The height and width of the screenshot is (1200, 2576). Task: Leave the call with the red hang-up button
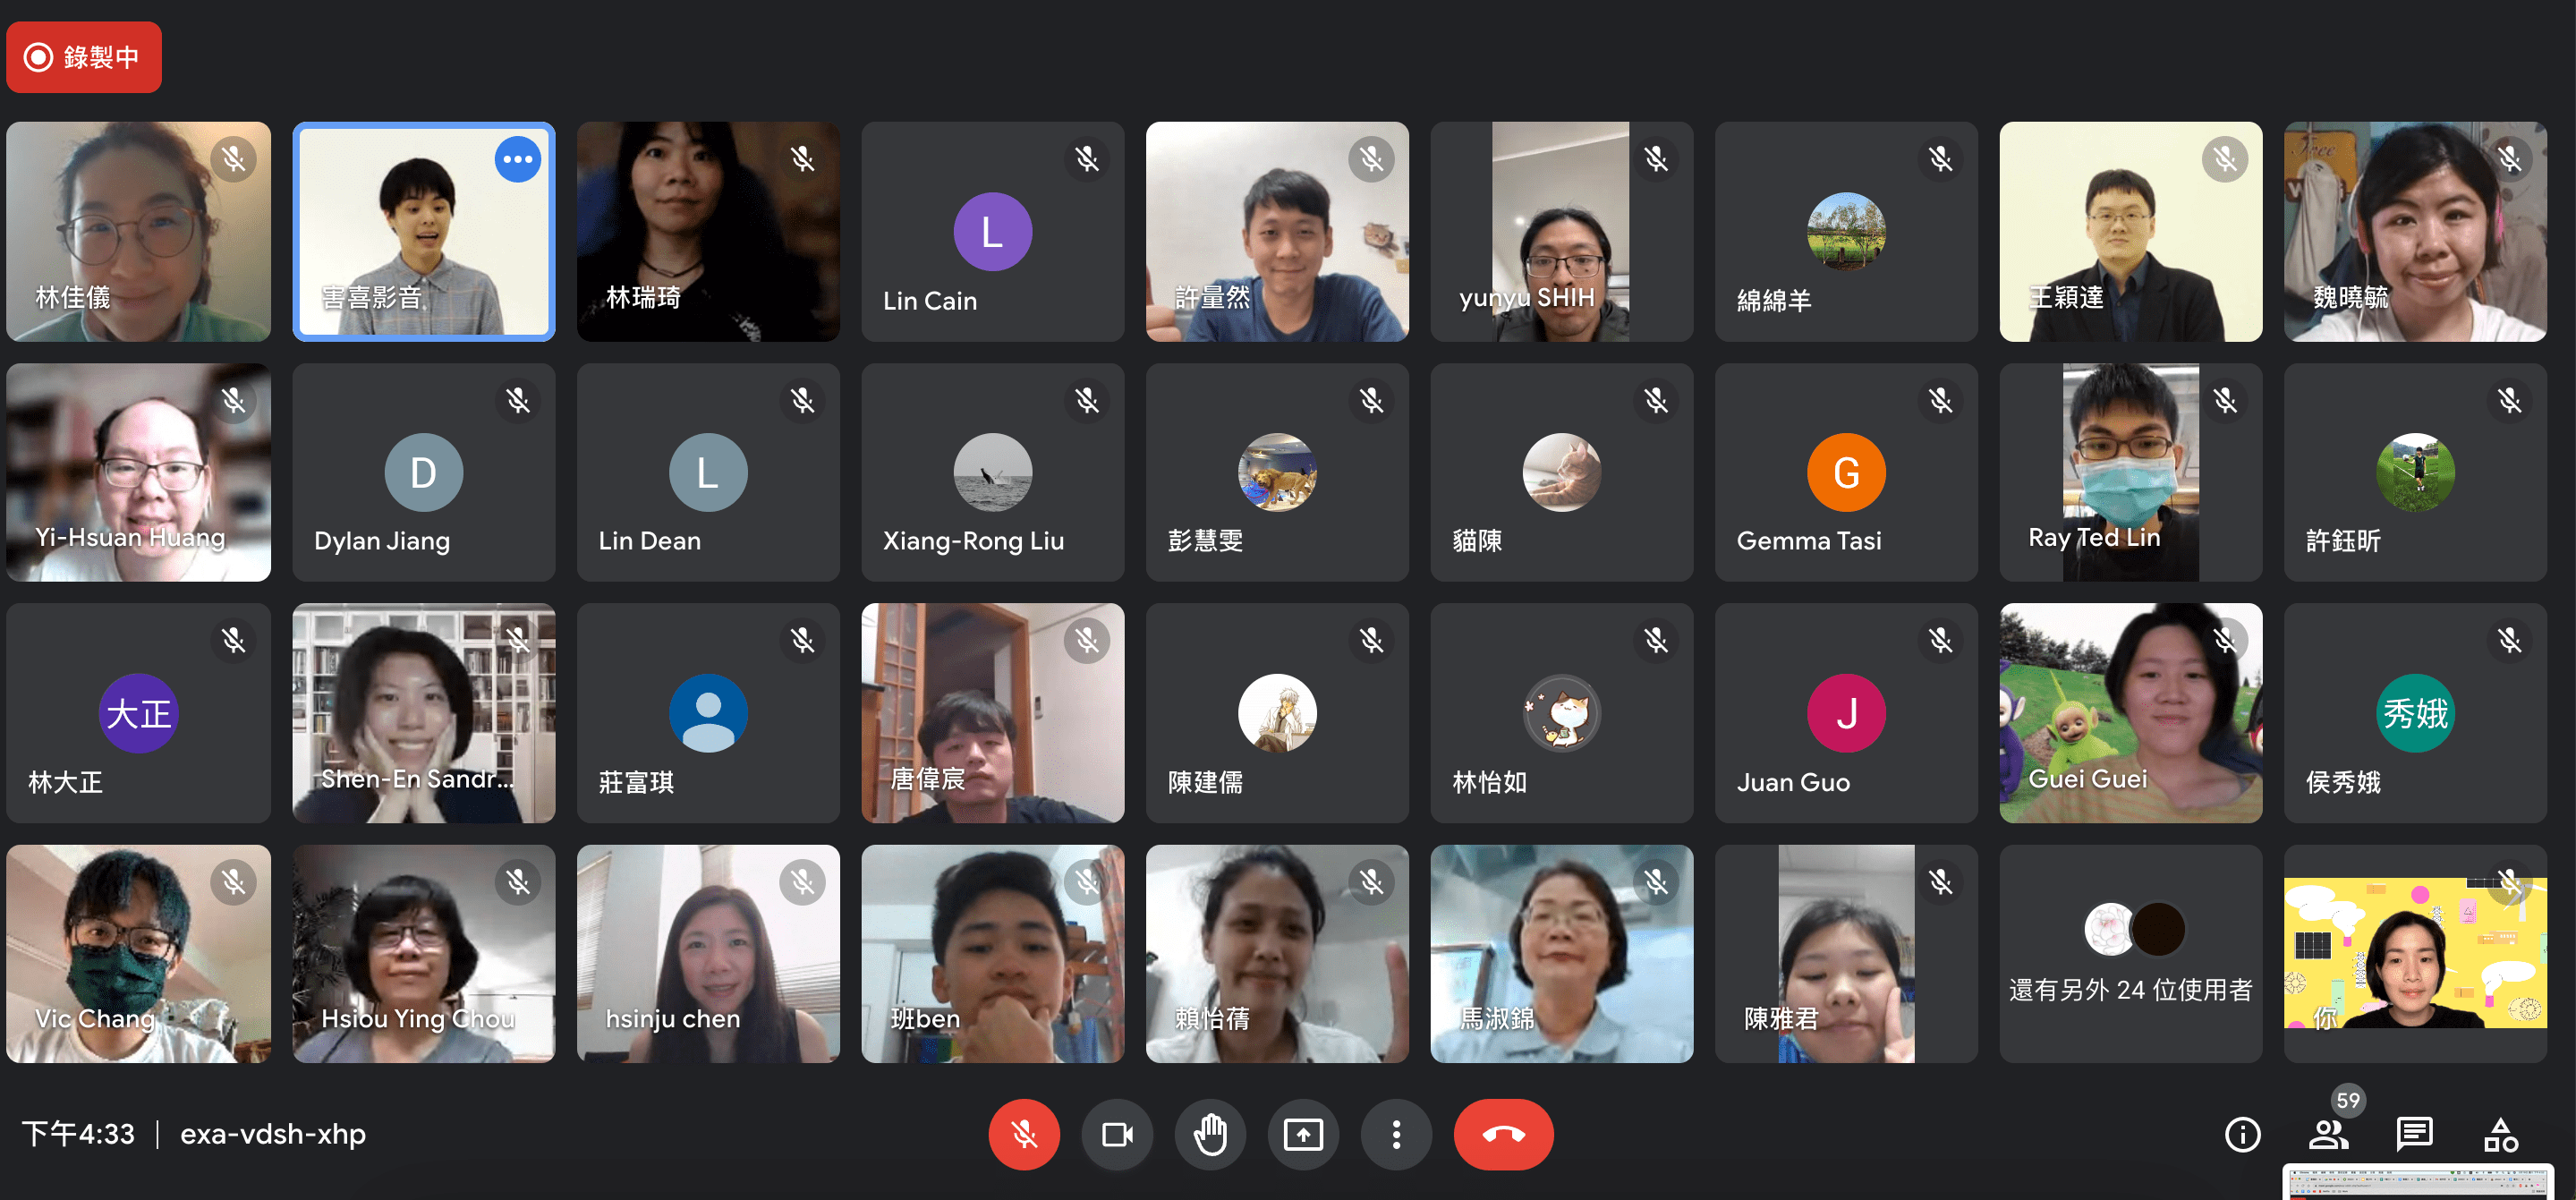click(1502, 1134)
